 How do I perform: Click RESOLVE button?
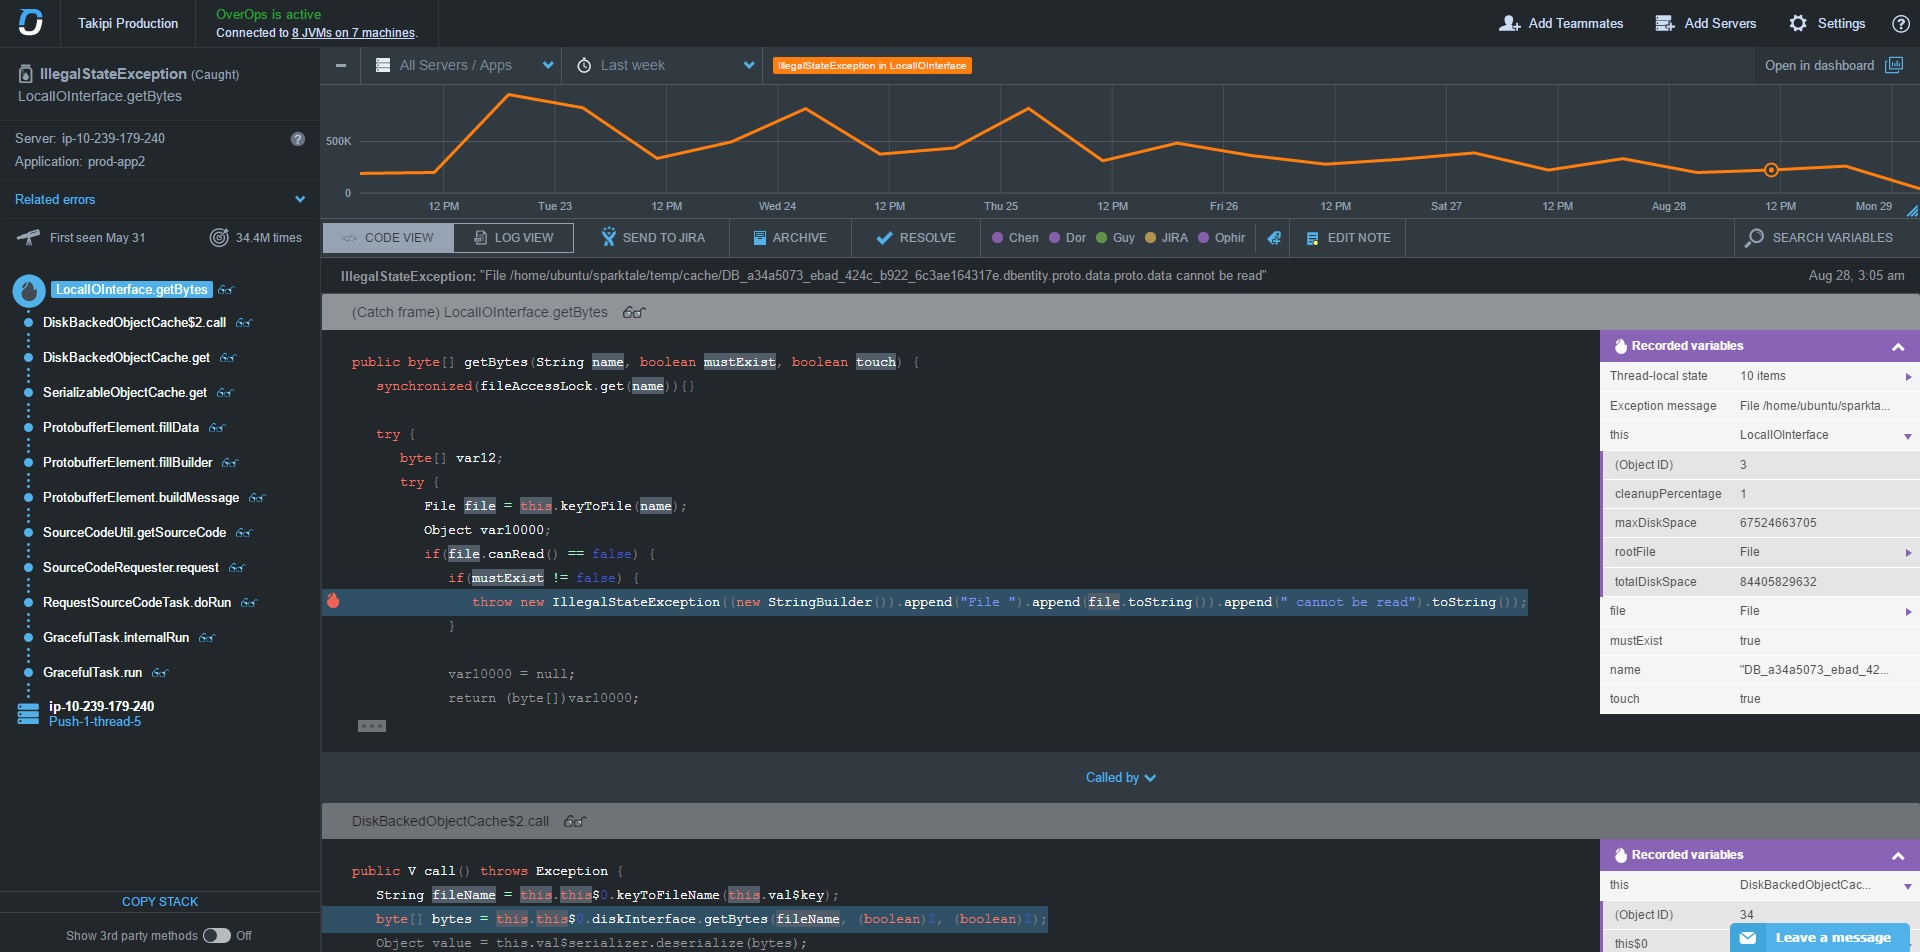click(916, 238)
